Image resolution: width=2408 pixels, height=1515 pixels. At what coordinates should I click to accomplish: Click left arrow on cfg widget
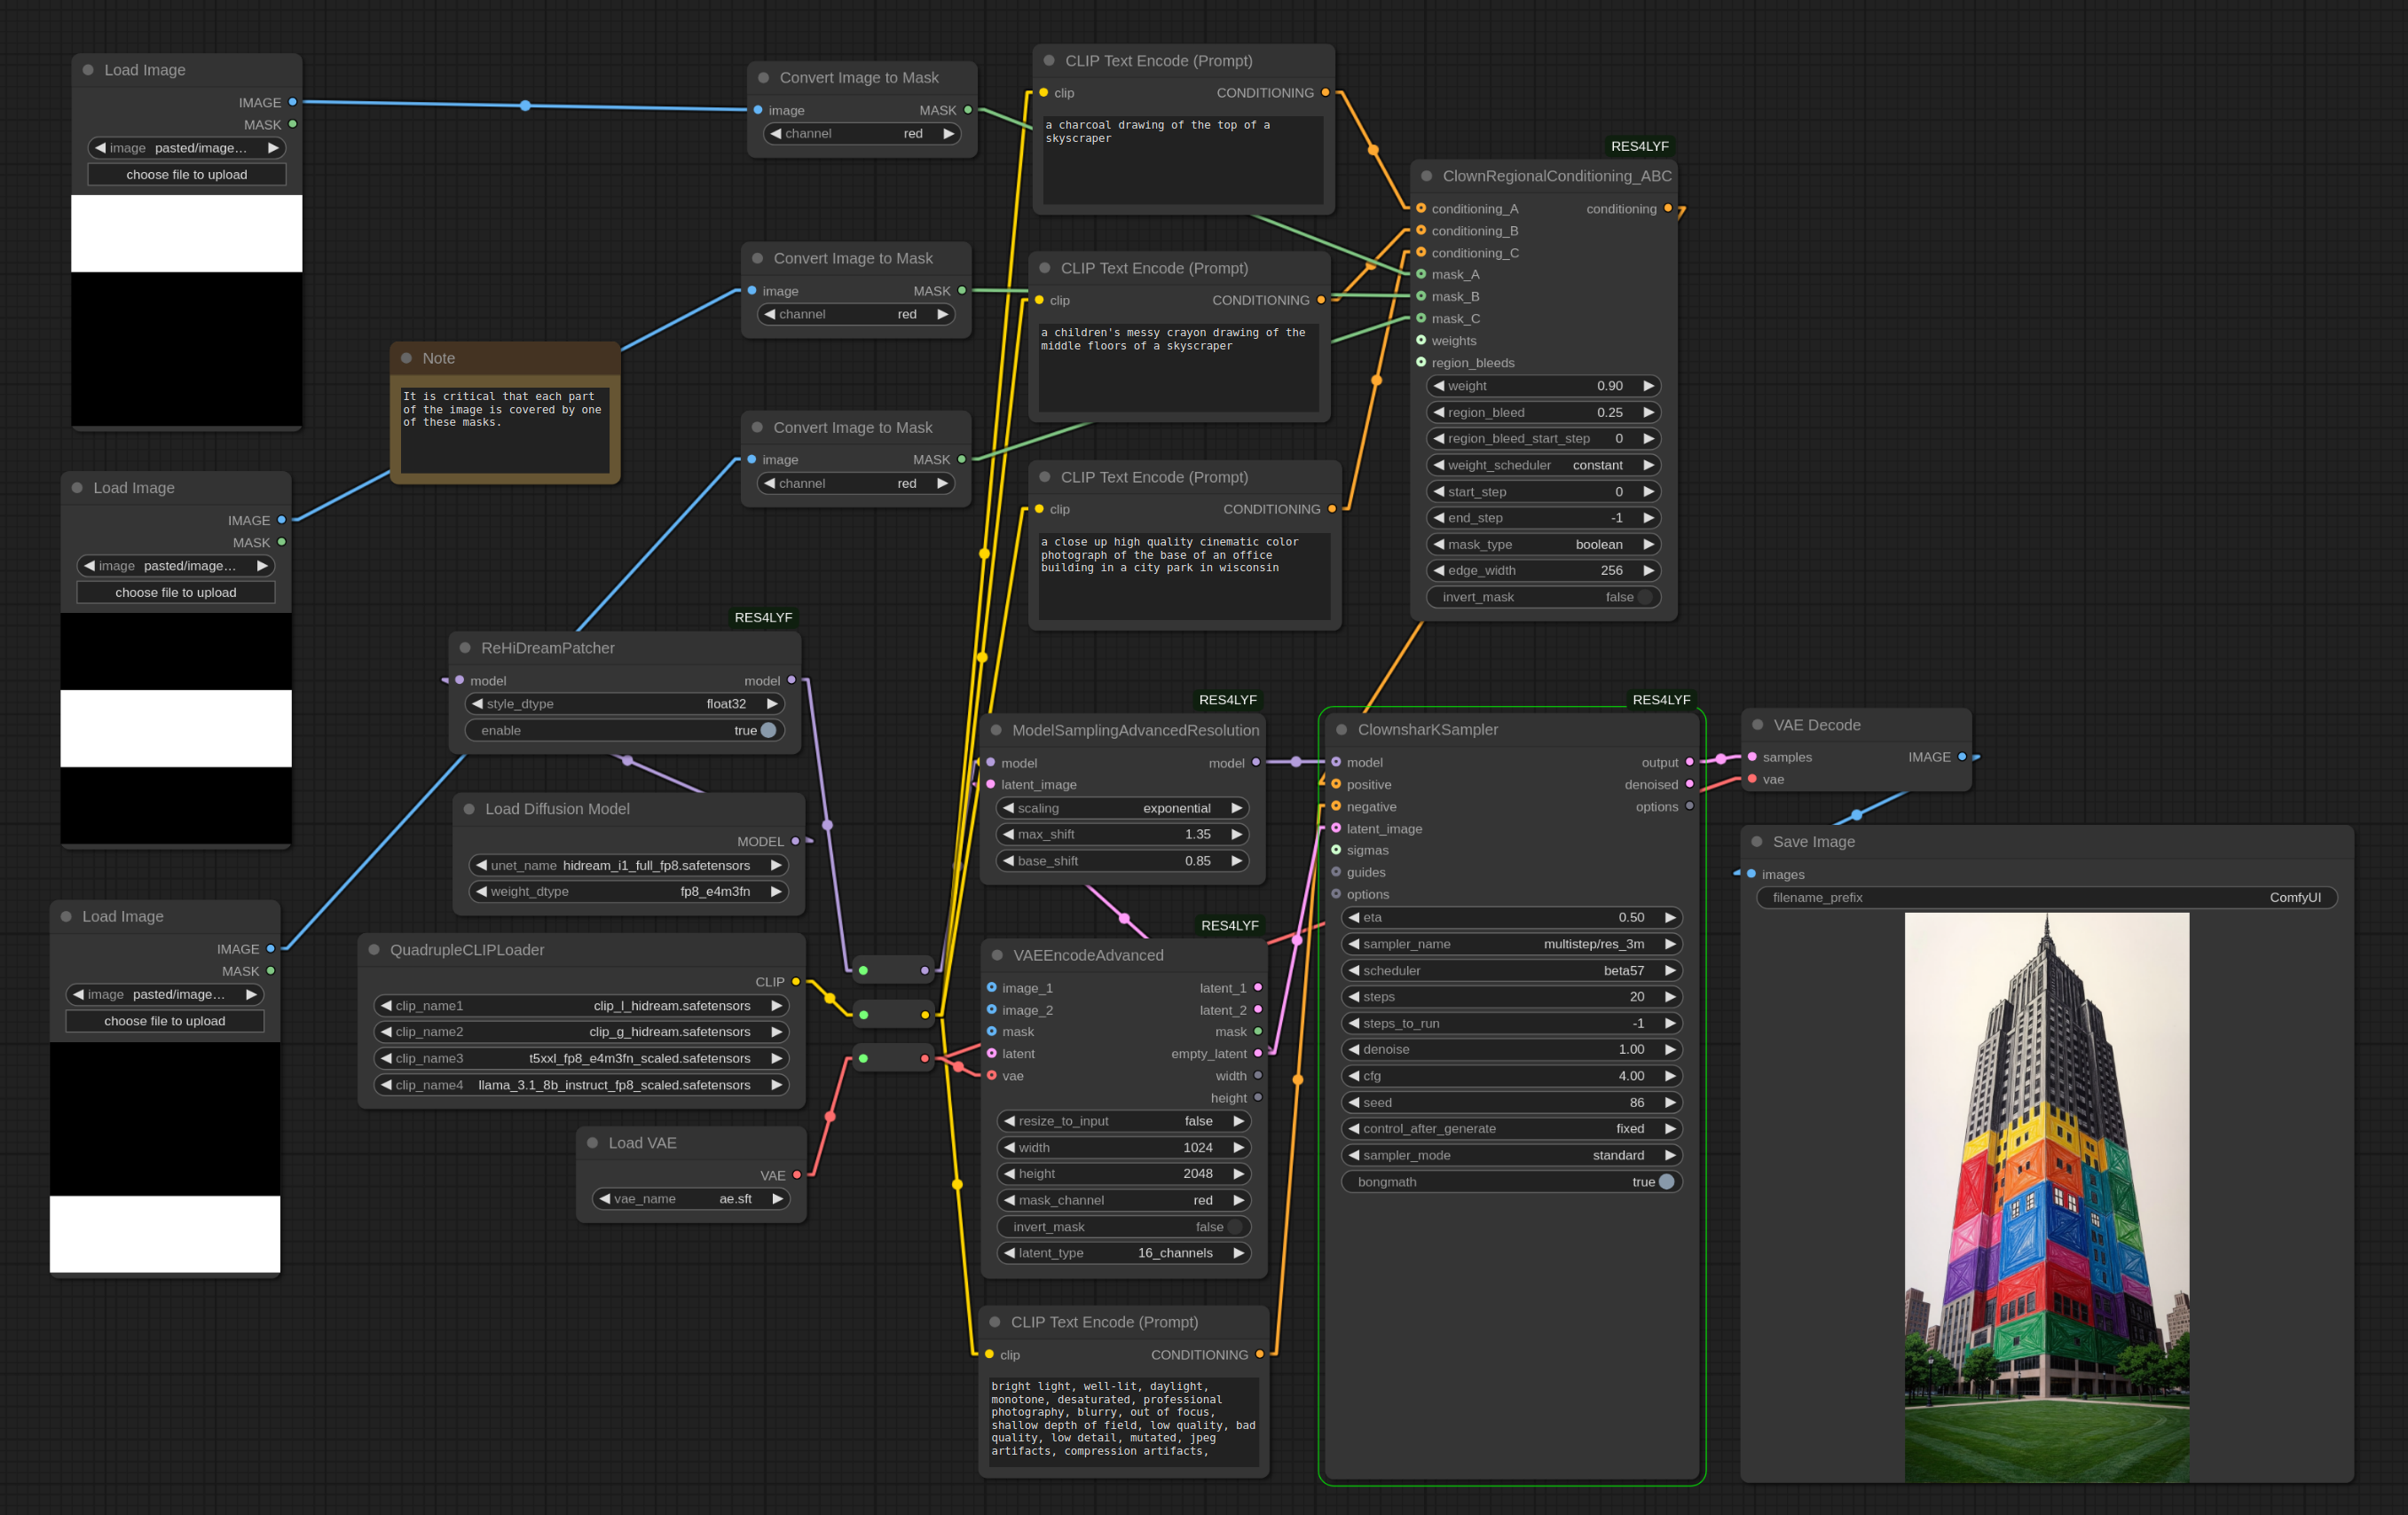(1353, 1076)
